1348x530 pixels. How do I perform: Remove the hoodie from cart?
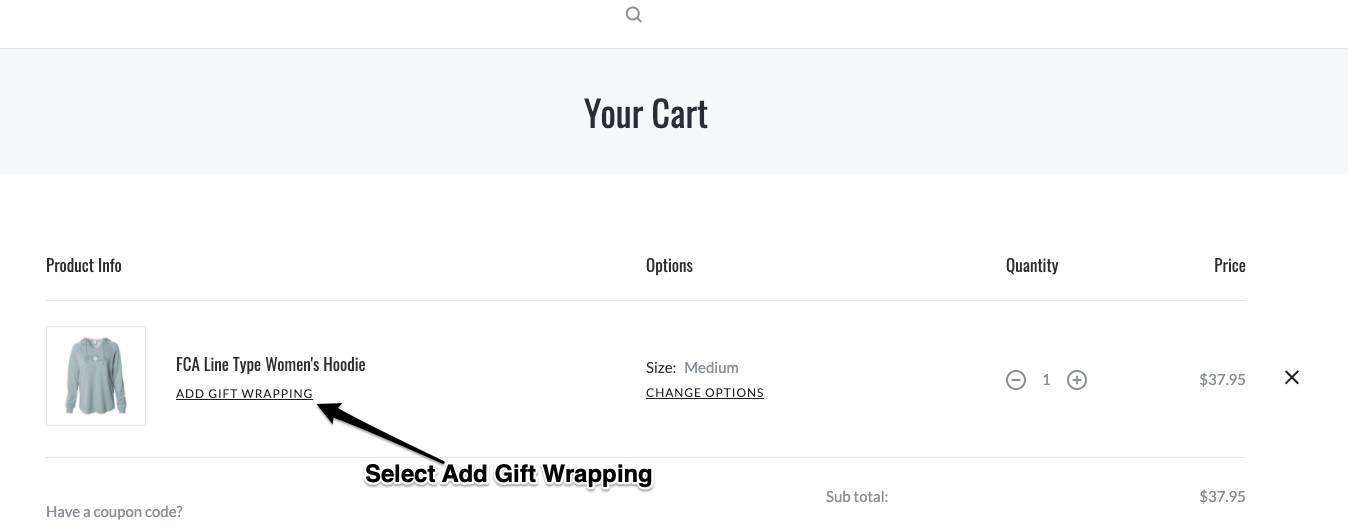click(x=1292, y=377)
